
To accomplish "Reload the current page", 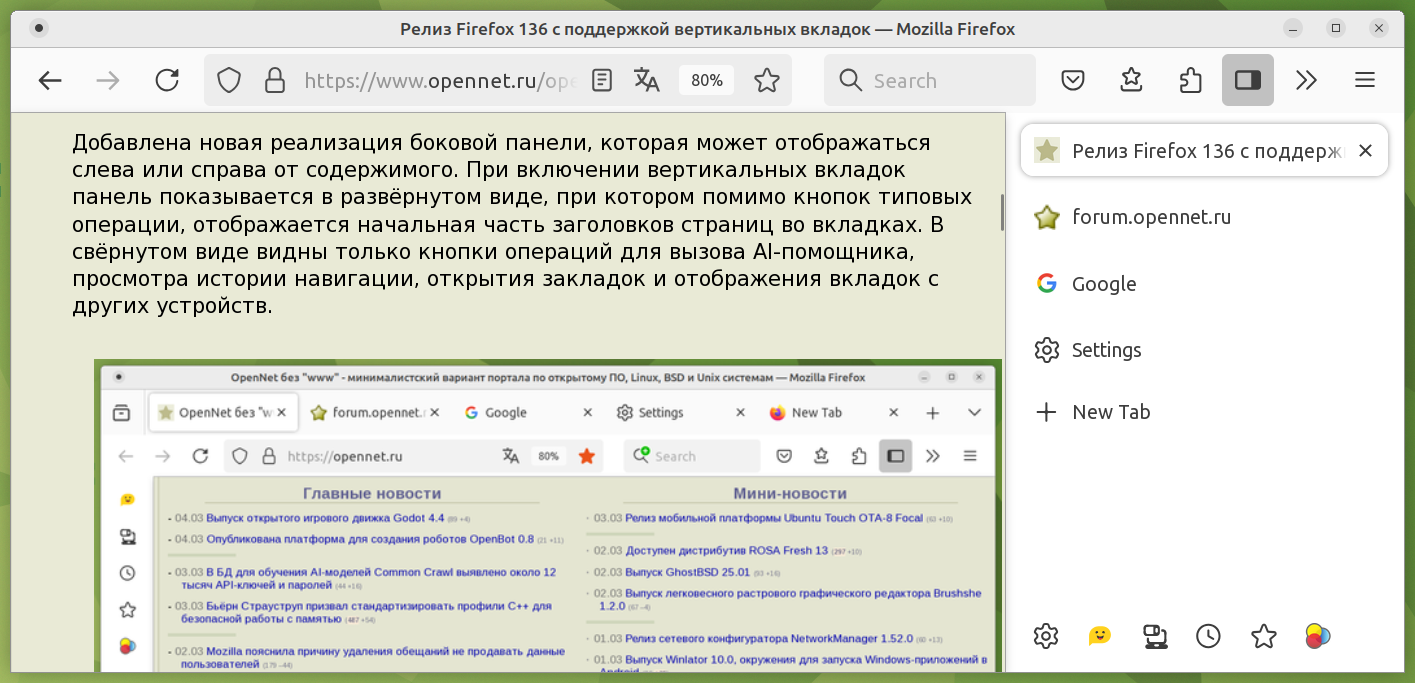I will click(x=167, y=81).
